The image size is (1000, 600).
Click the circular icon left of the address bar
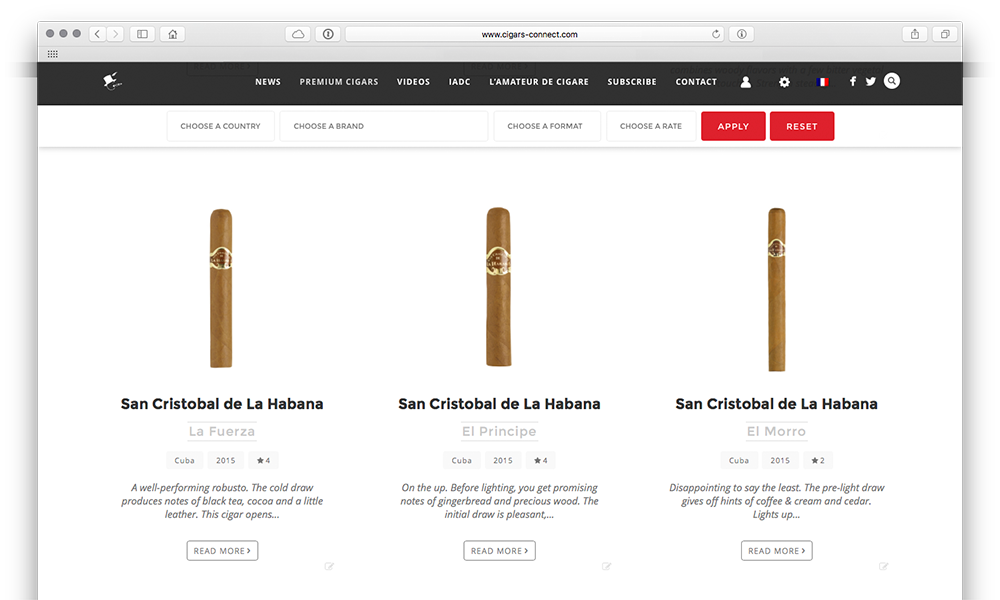tap(328, 34)
